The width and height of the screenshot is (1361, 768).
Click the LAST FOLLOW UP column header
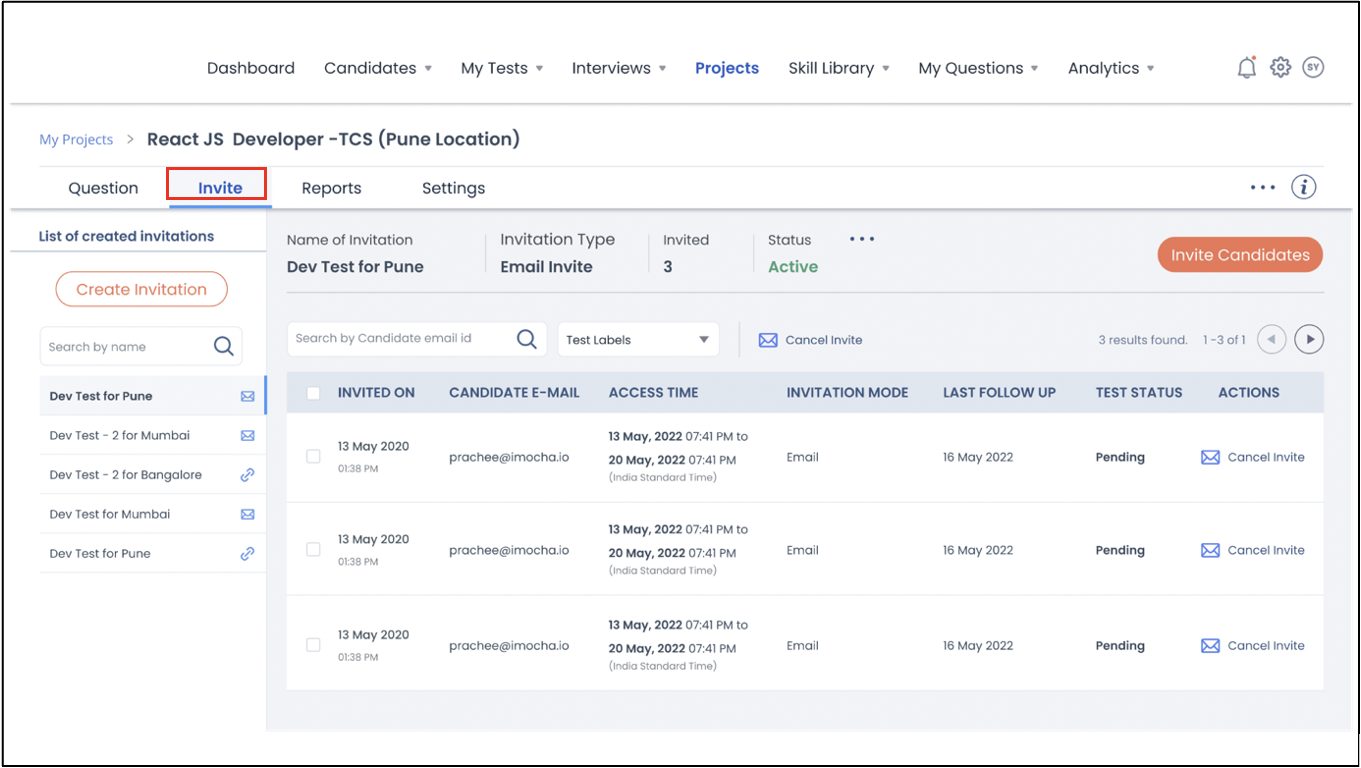(x=999, y=393)
